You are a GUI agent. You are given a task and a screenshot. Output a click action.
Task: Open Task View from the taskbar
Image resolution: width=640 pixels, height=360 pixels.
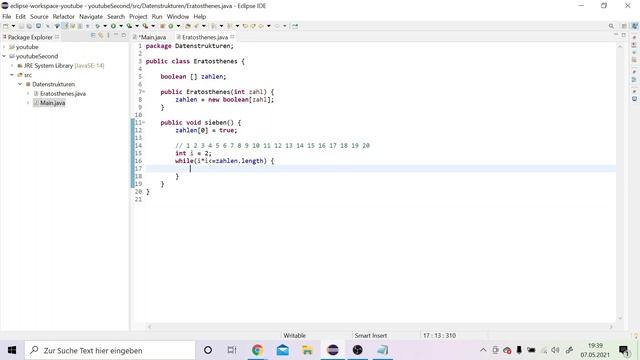coord(232,350)
